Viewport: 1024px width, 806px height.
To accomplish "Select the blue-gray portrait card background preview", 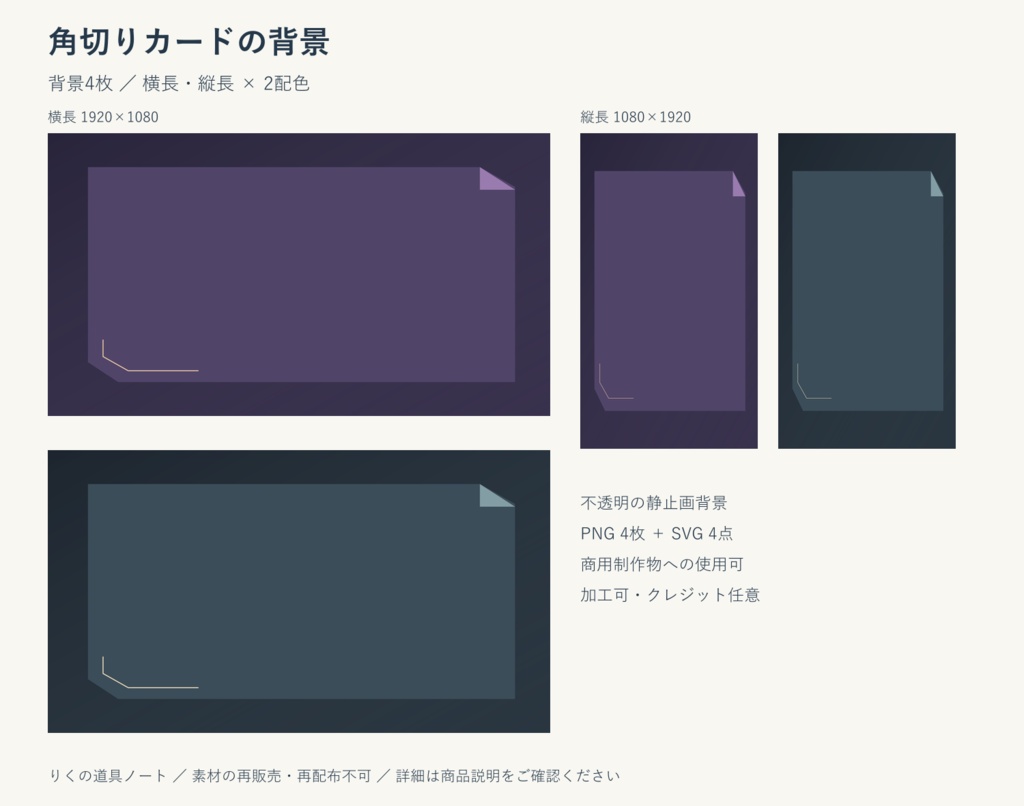I will point(867,291).
